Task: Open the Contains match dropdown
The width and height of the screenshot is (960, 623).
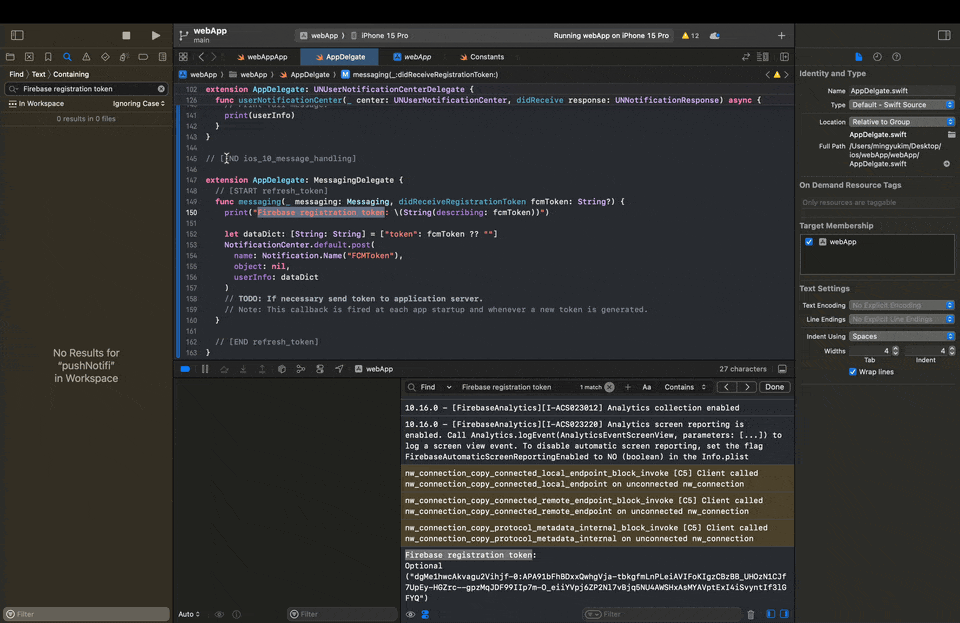Action: pos(685,387)
